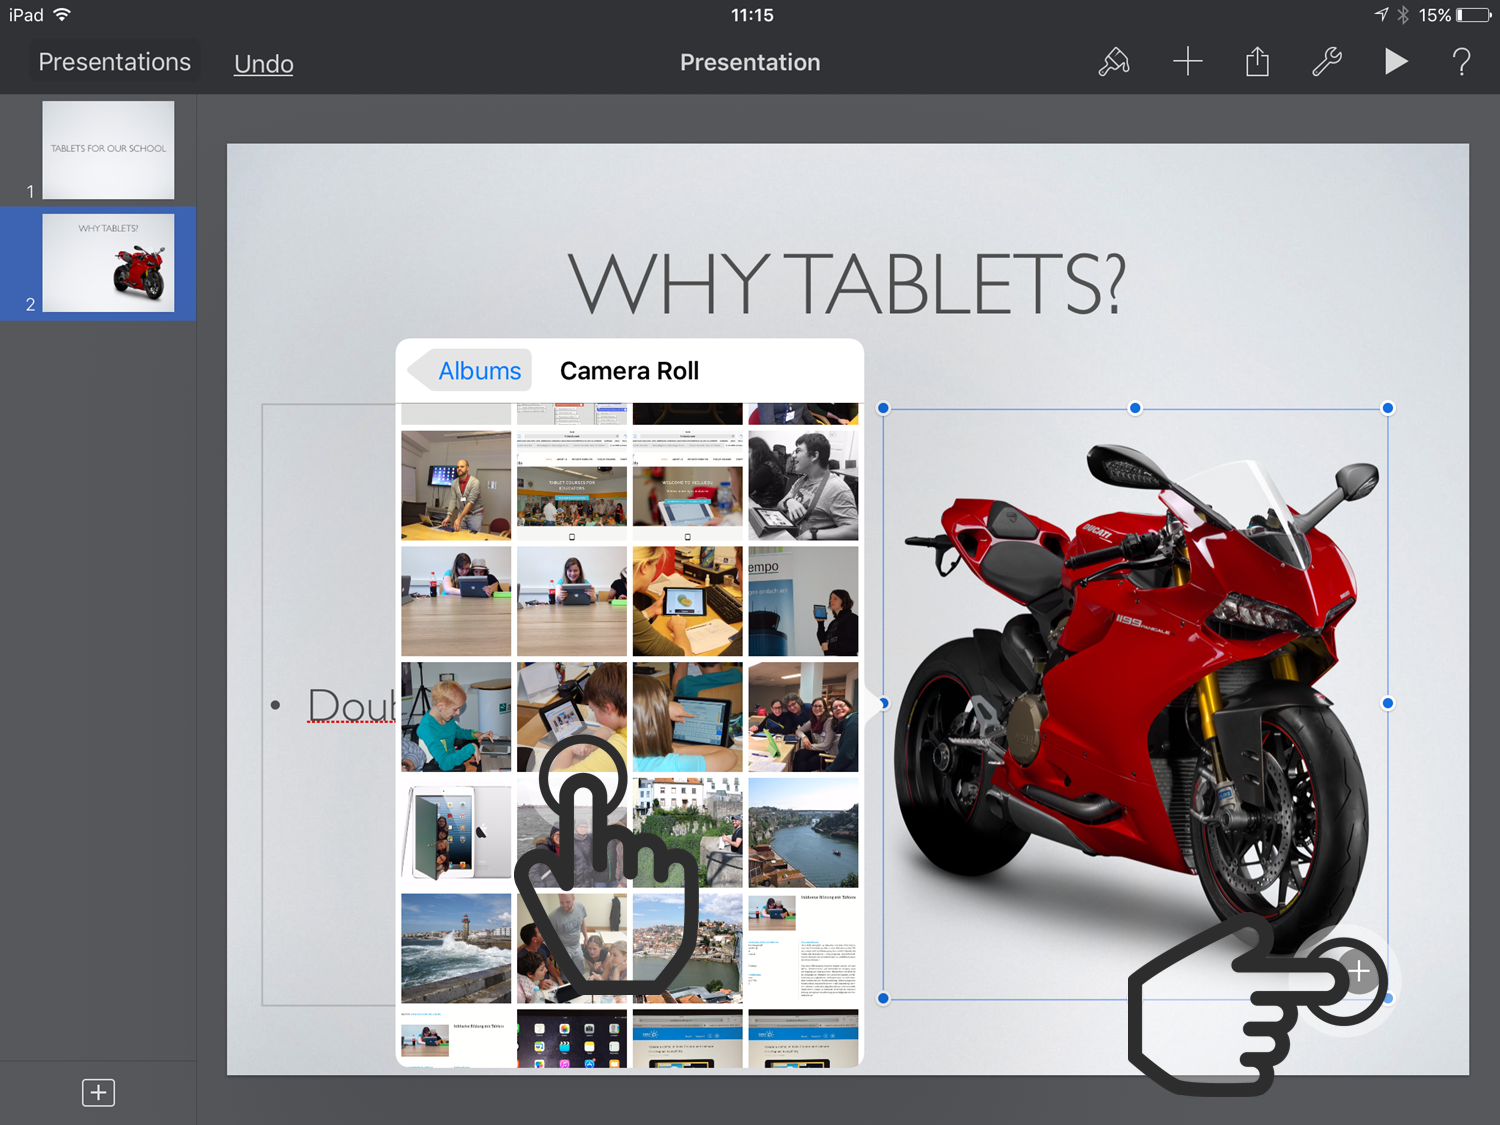This screenshot has height=1125, width=1500.
Task: Tap the plus Insert icon in toolbar
Action: 1187,62
